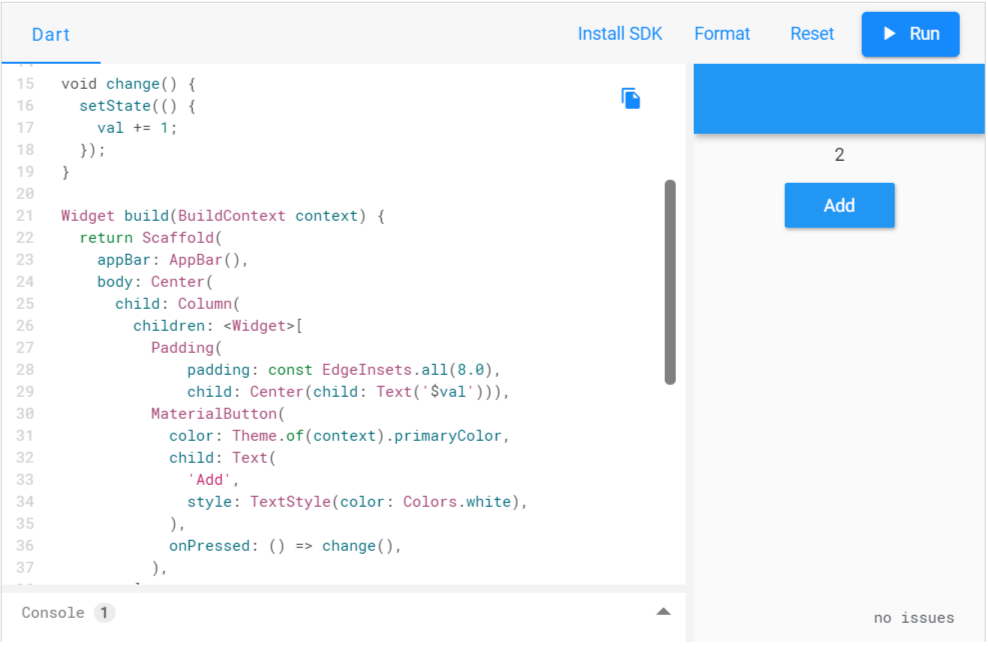Format the code with Format button
The height and width of the screenshot is (647, 988).
[x=722, y=34]
